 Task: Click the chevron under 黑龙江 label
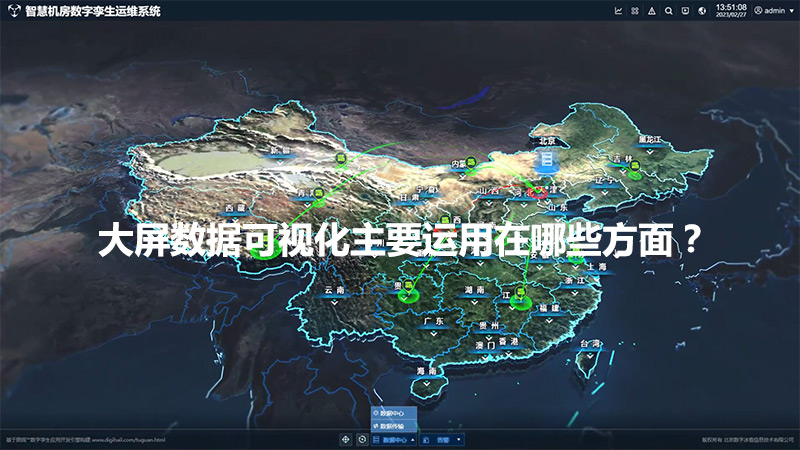(649, 152)
